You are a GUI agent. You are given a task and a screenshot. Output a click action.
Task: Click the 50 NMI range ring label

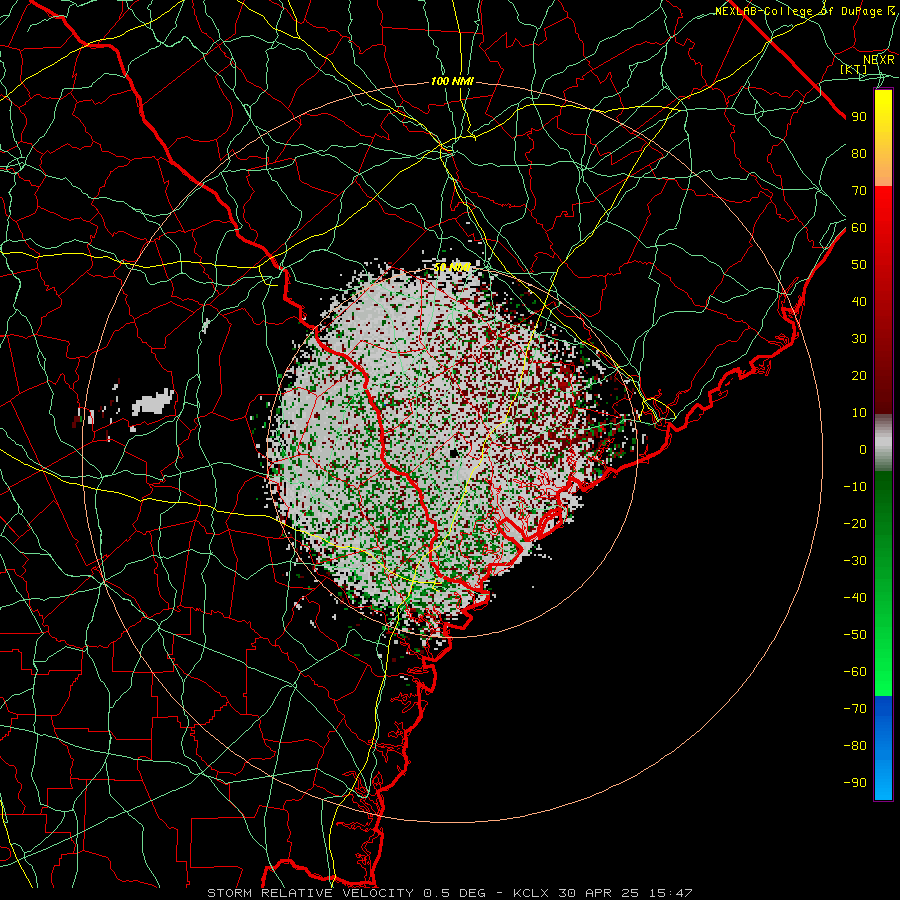click(x=452, y=267)
